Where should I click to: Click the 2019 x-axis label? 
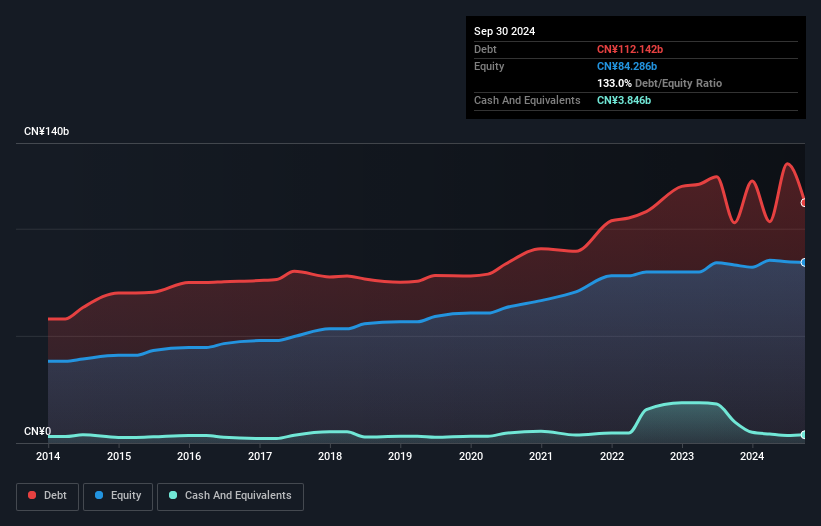[400, 456]
